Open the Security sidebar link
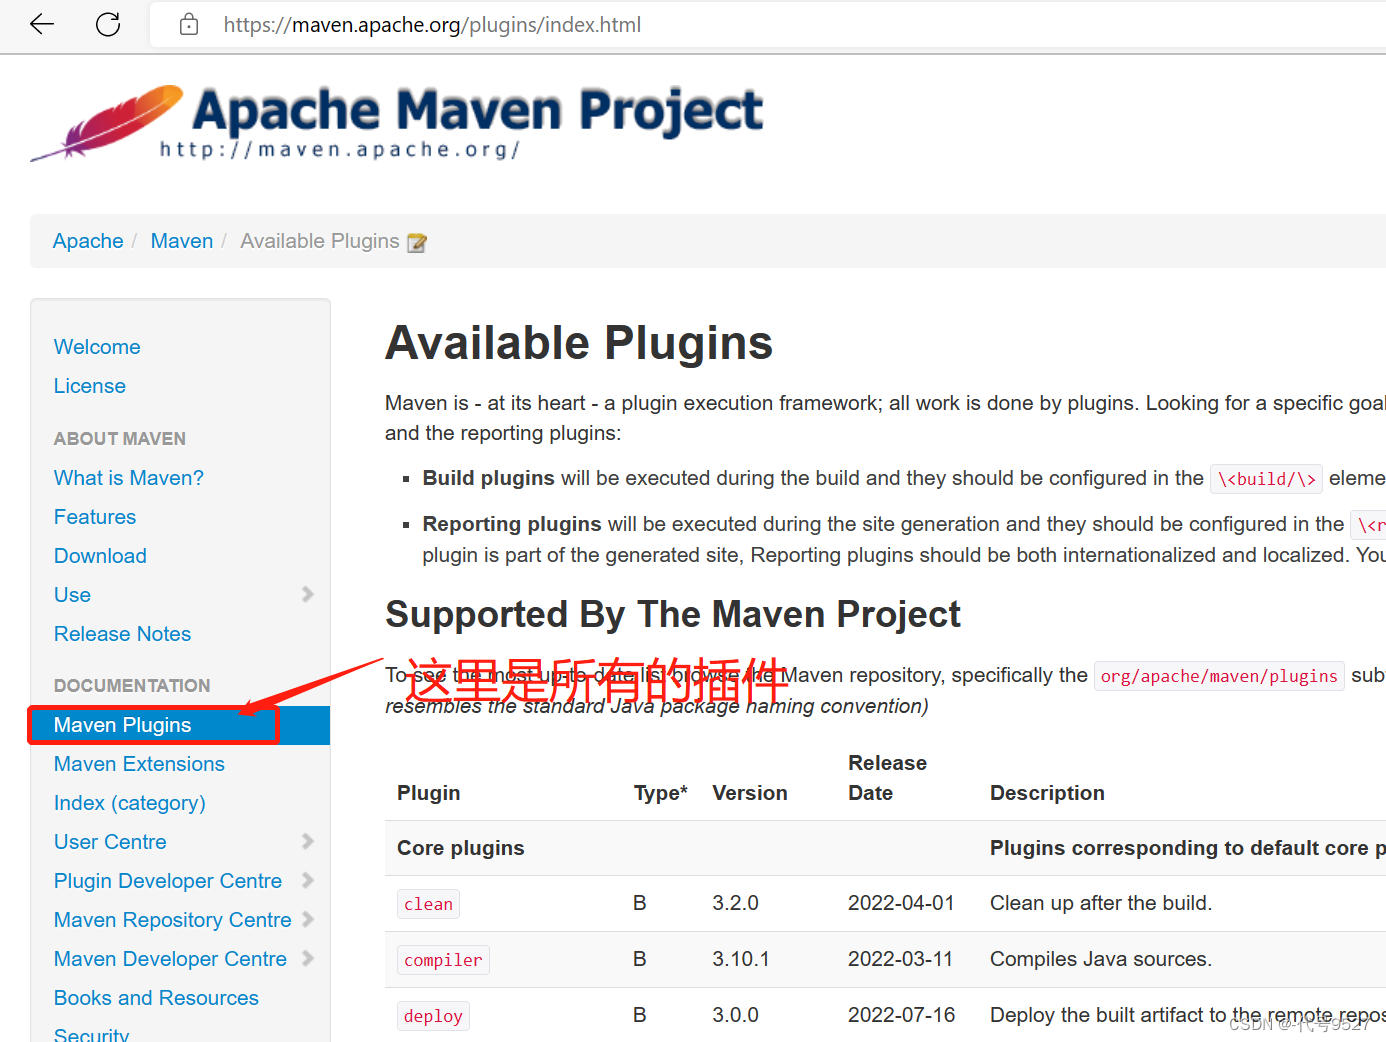This screenshot has width=1386, height=1042. click(x=91, y=1034)
